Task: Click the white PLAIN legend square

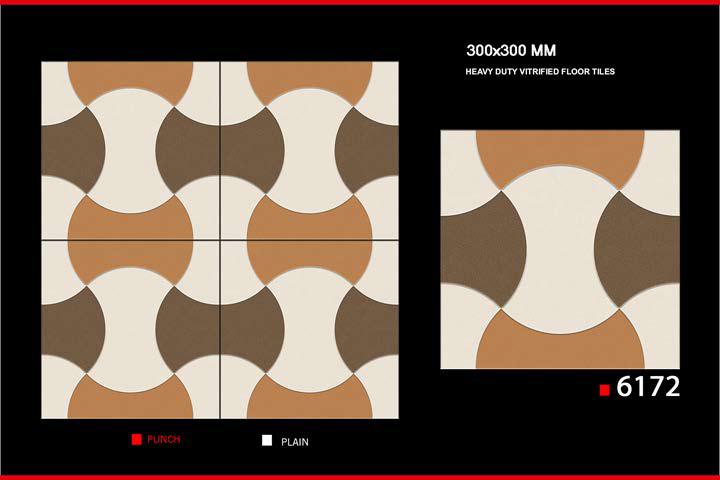Action: 267,441
